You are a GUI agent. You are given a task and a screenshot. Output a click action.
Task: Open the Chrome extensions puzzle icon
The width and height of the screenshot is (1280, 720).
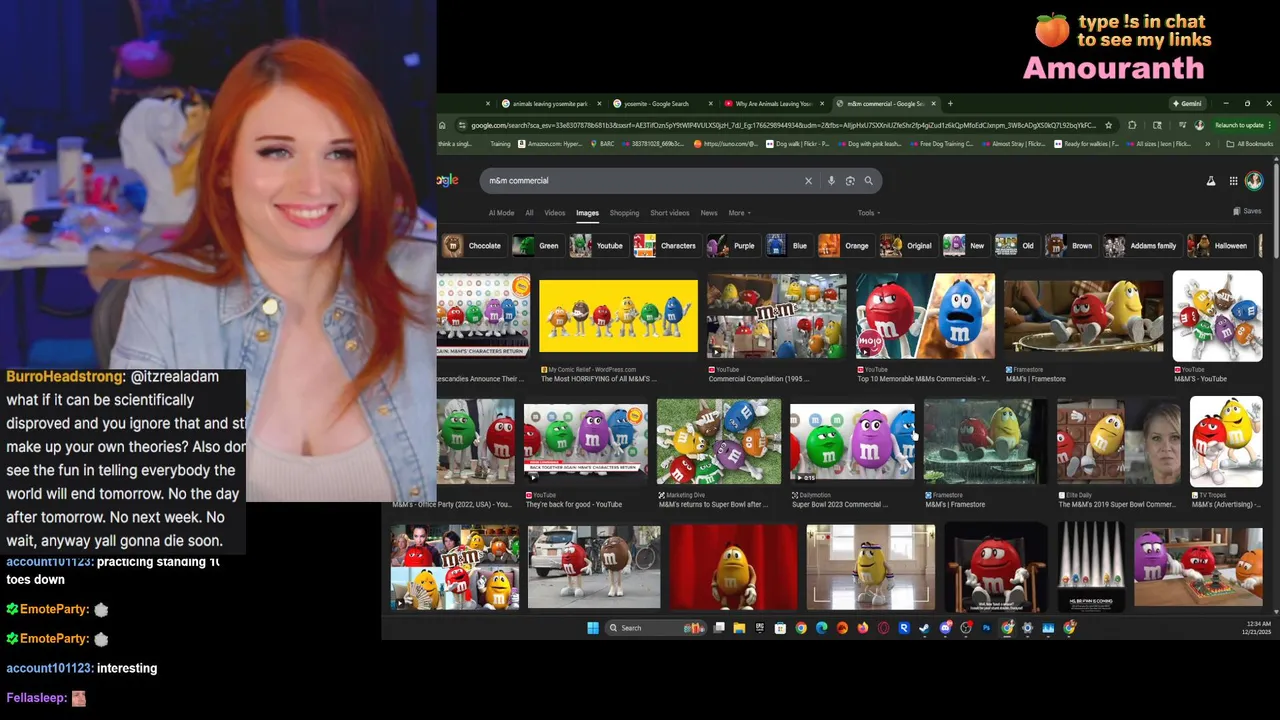1132,125
